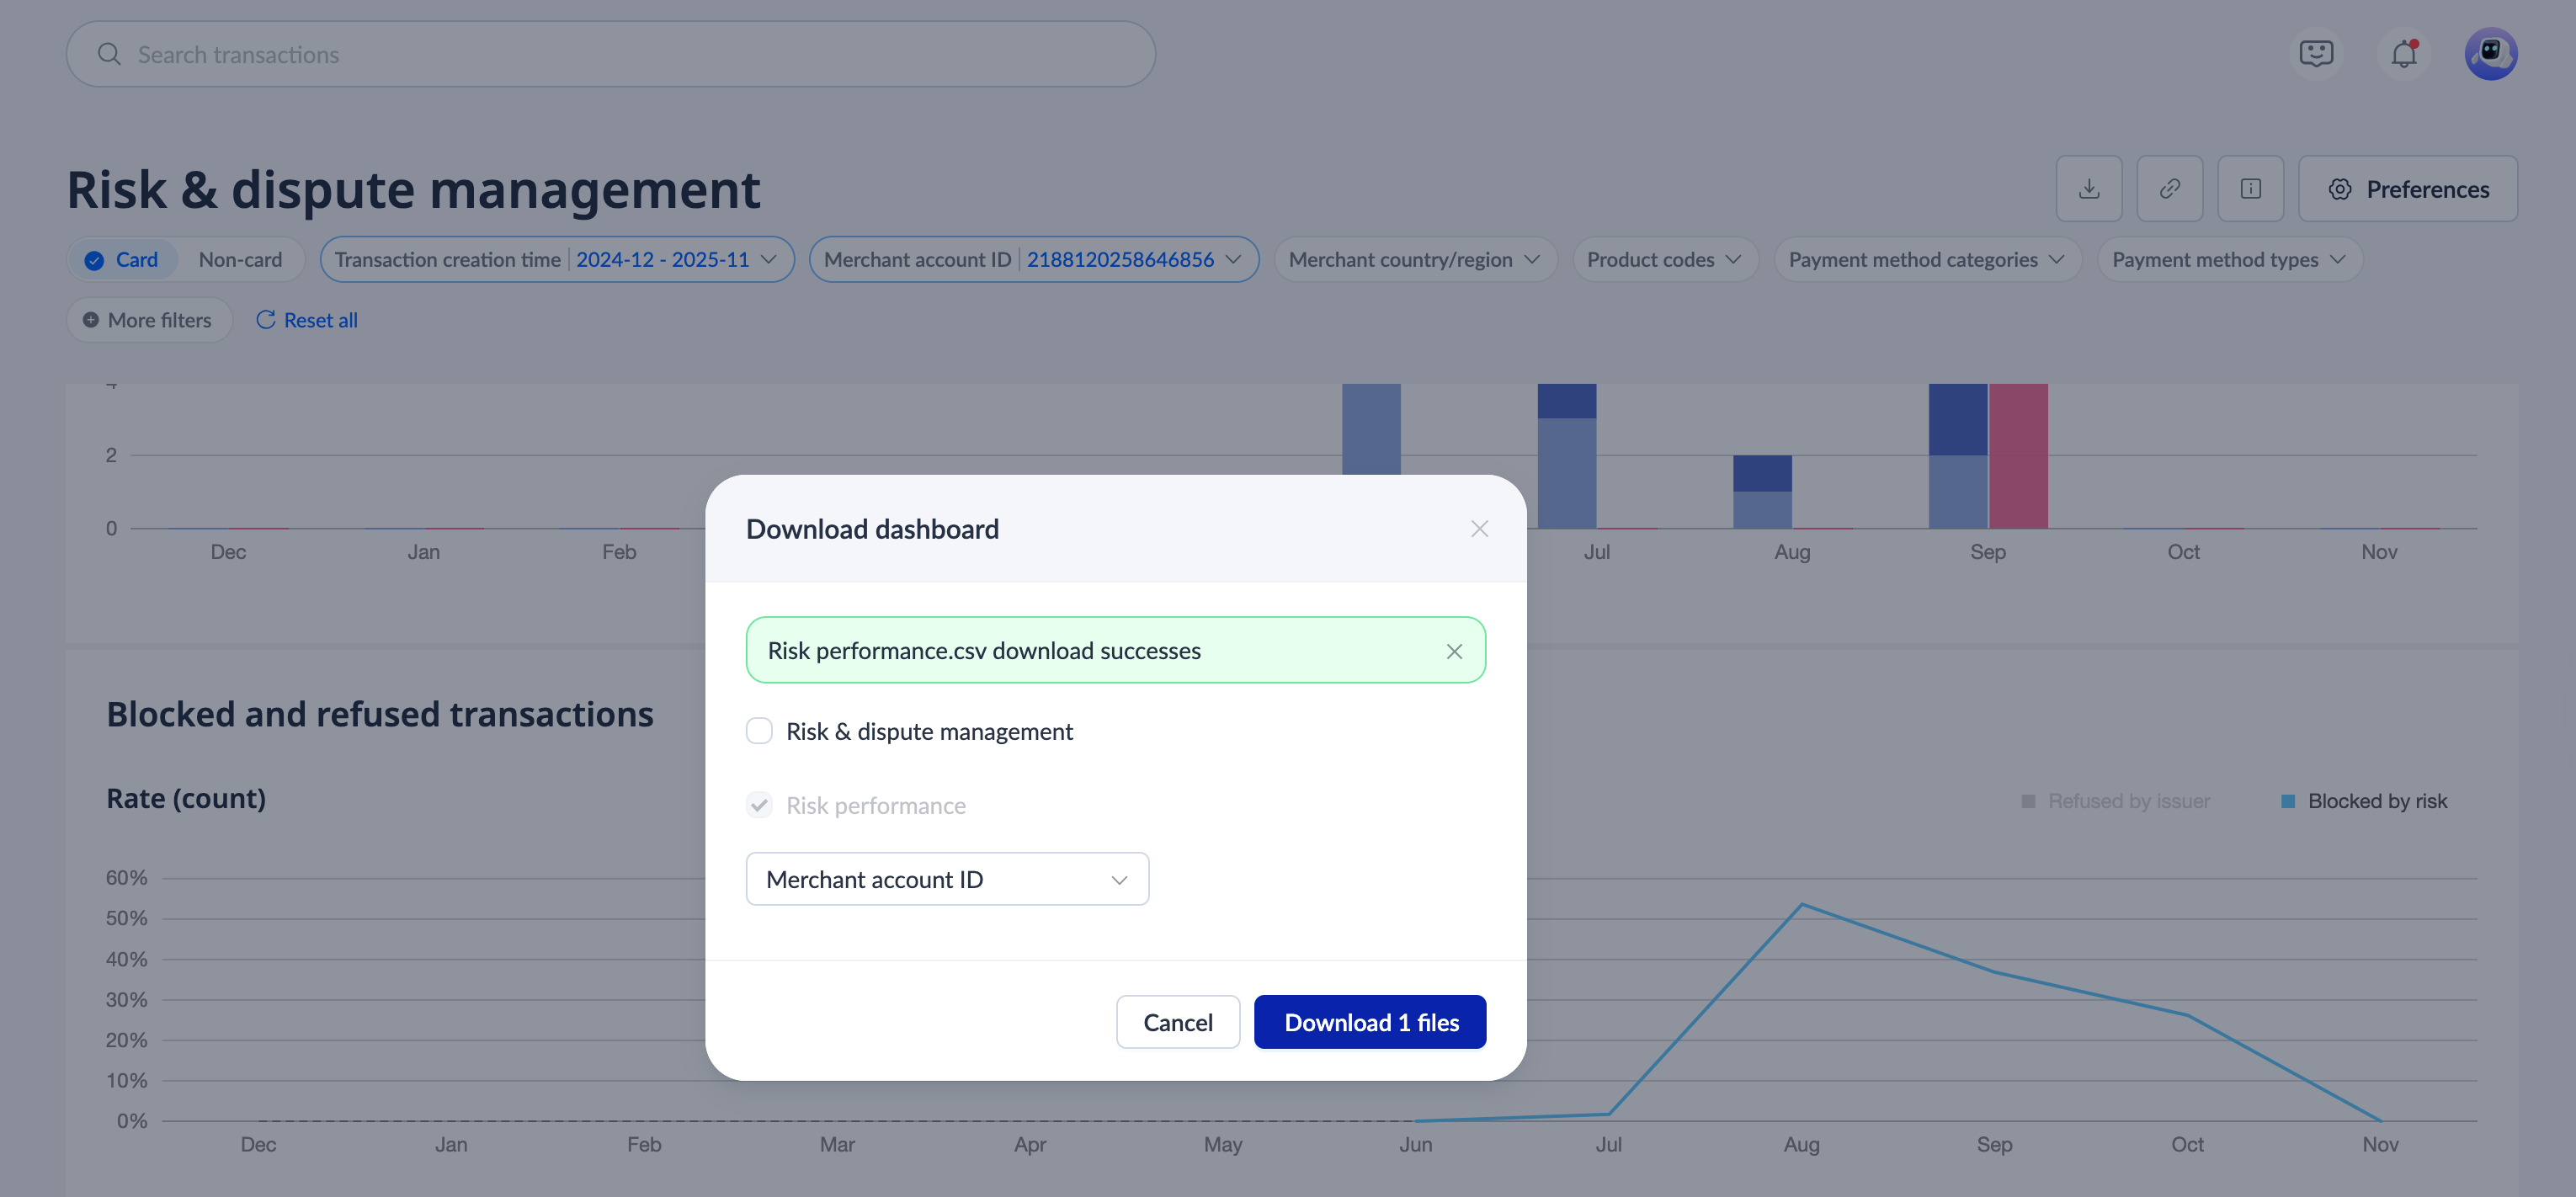This screenshot has width=2576, height=1197.
Task: Click the feedback chat icon
Action: coord(2315,54)
